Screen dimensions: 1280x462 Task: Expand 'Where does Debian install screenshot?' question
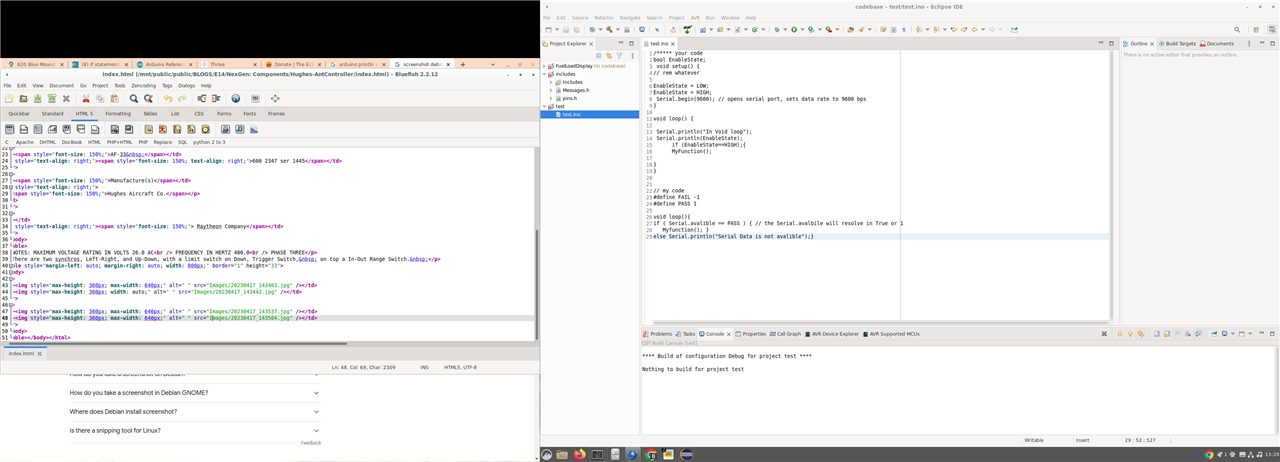[316, 412]
